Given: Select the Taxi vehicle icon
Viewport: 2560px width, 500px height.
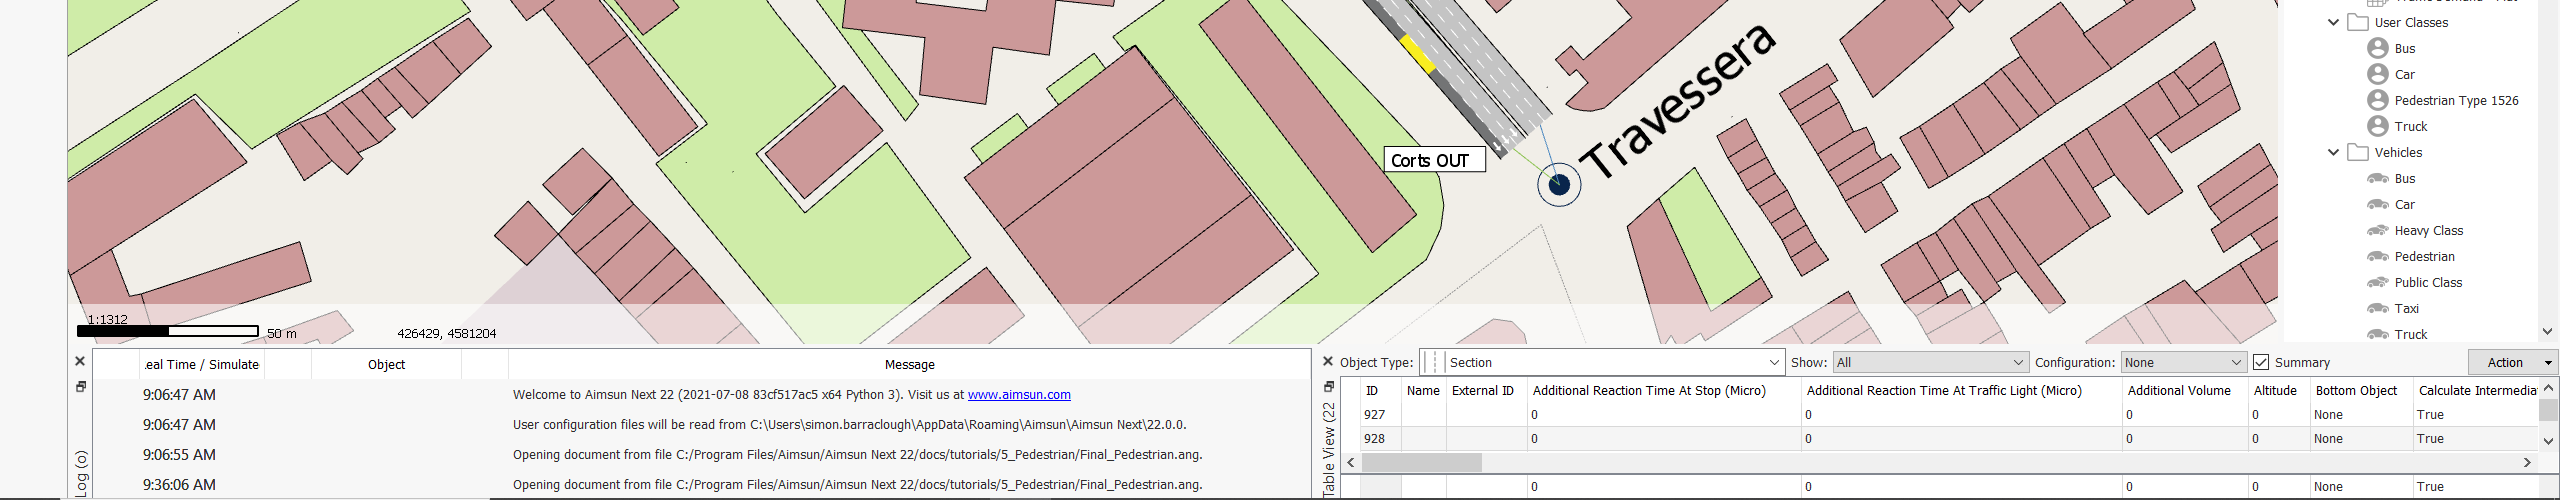Looking at the screenshot, I should [2378, 309].
